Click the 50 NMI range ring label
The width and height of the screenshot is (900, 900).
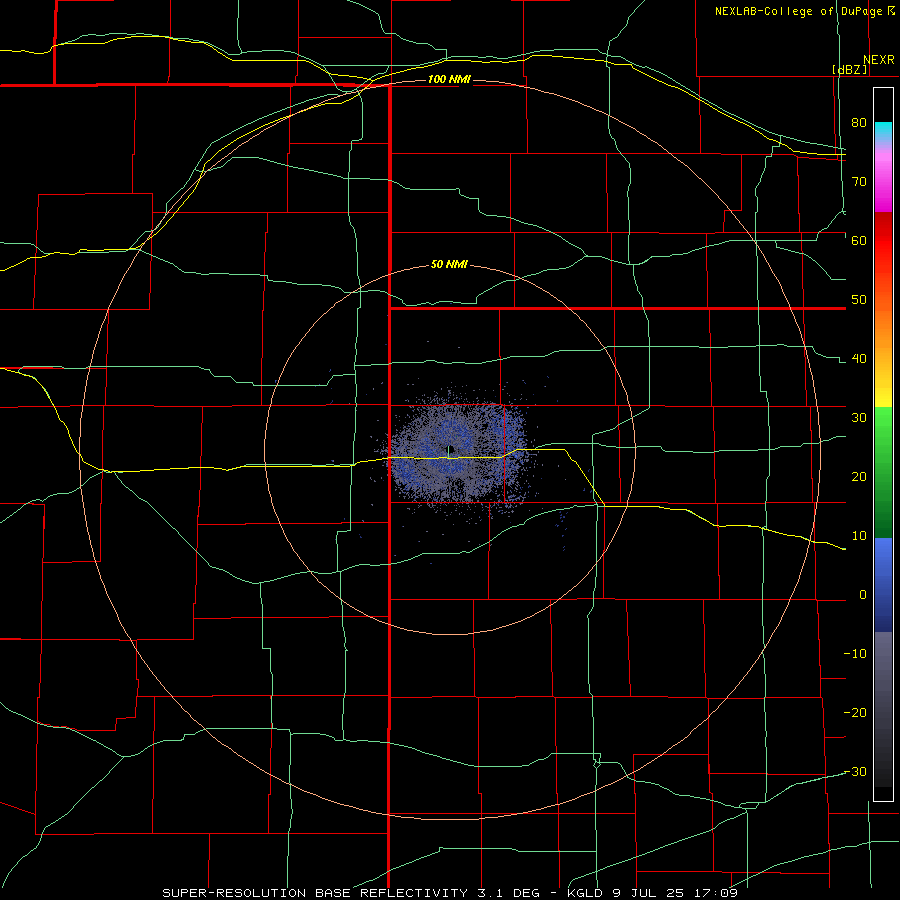click(449, 264)
